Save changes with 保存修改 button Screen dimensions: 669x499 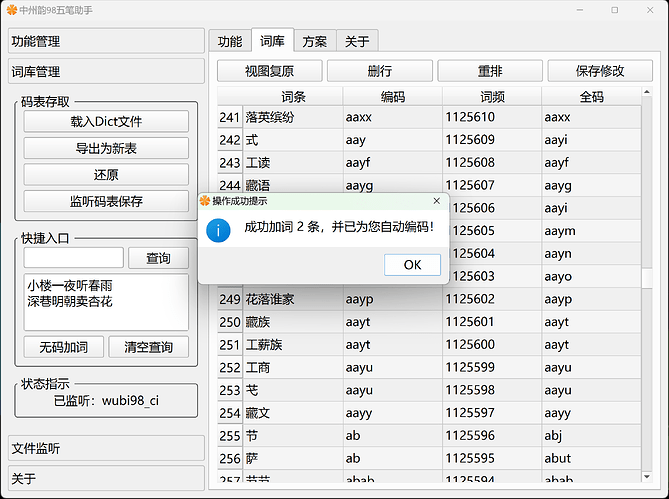tap(600, 71)
